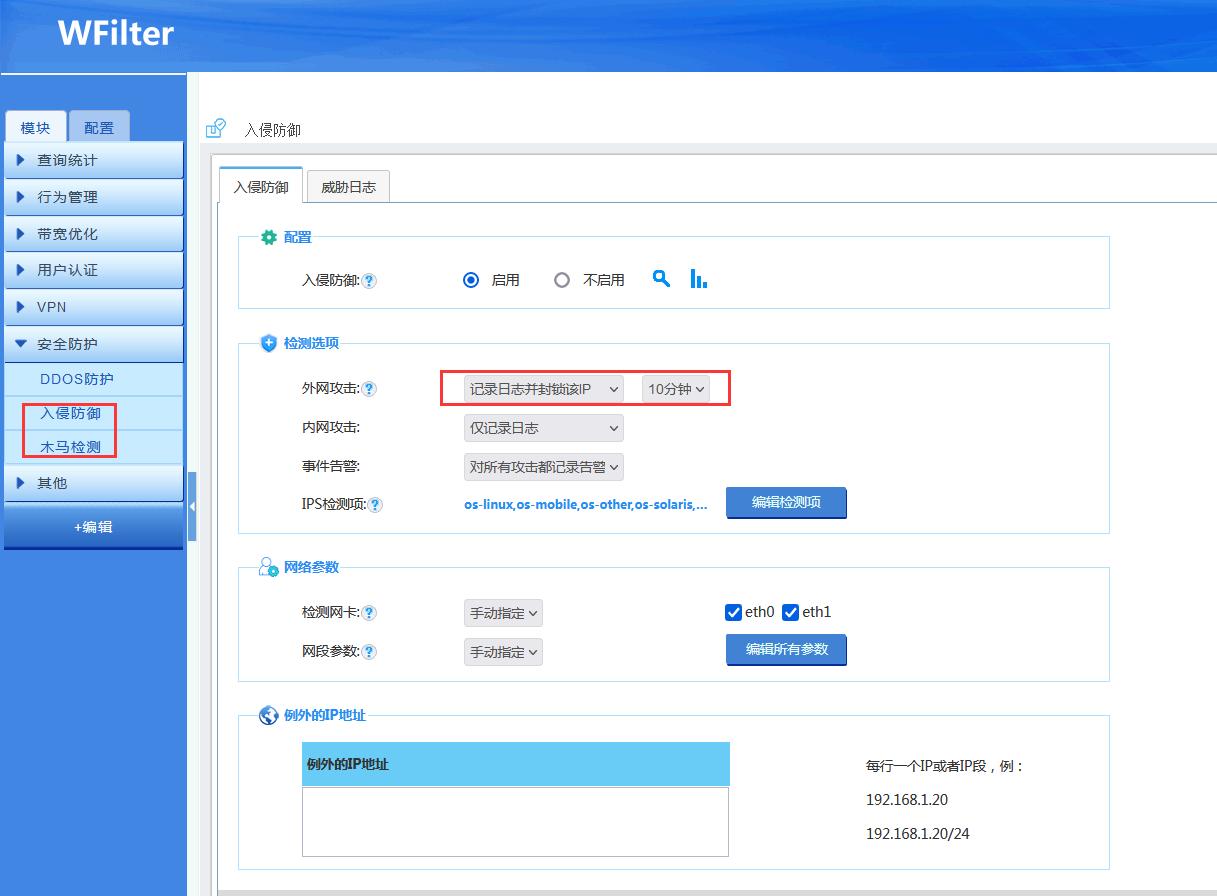Image resolution: width=1217 pixels, height=896 pixels.
Task: Click help icon next to 检测网卡
Action: [369, 613]
